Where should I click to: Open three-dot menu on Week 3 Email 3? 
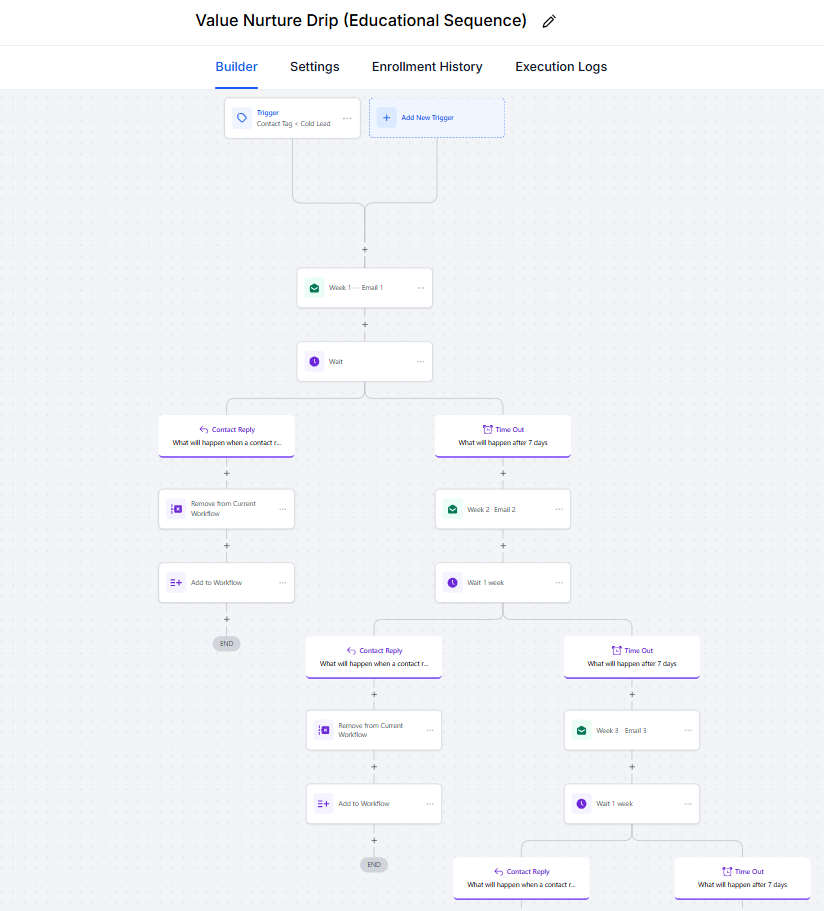(x=687, y=730)
